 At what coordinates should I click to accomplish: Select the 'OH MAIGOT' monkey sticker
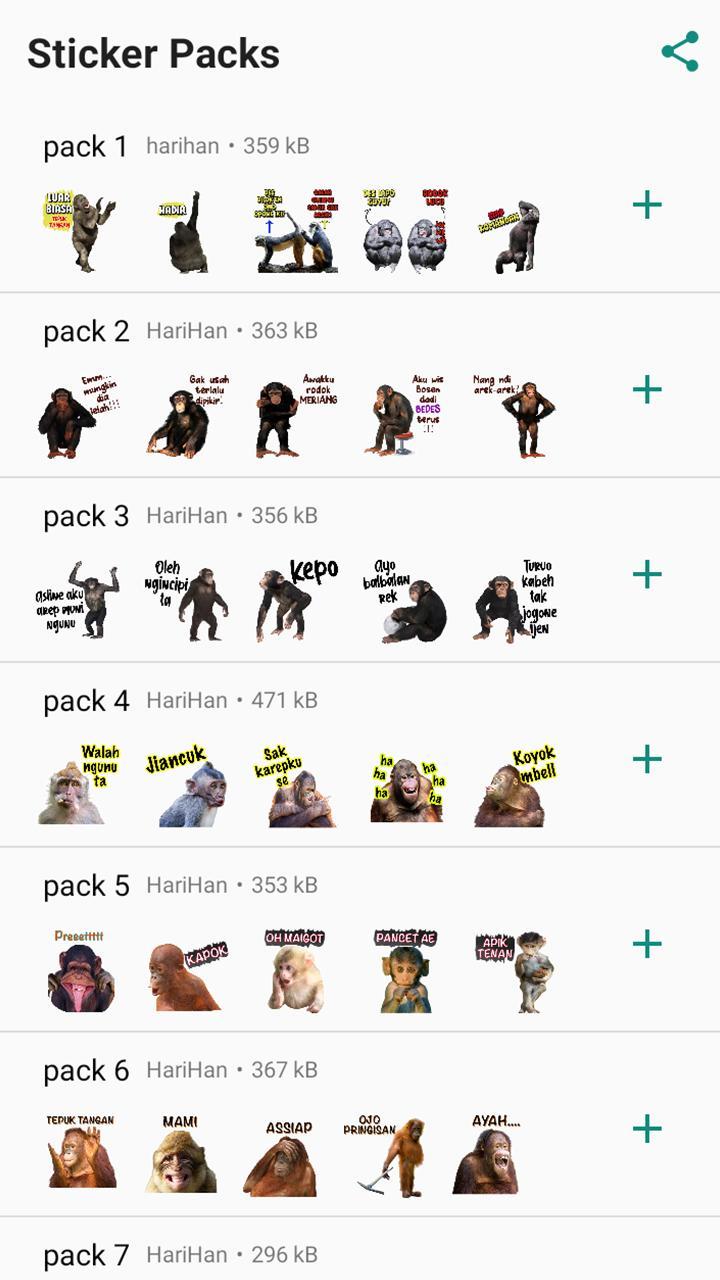pyautogui.click(x=296, y=970)
